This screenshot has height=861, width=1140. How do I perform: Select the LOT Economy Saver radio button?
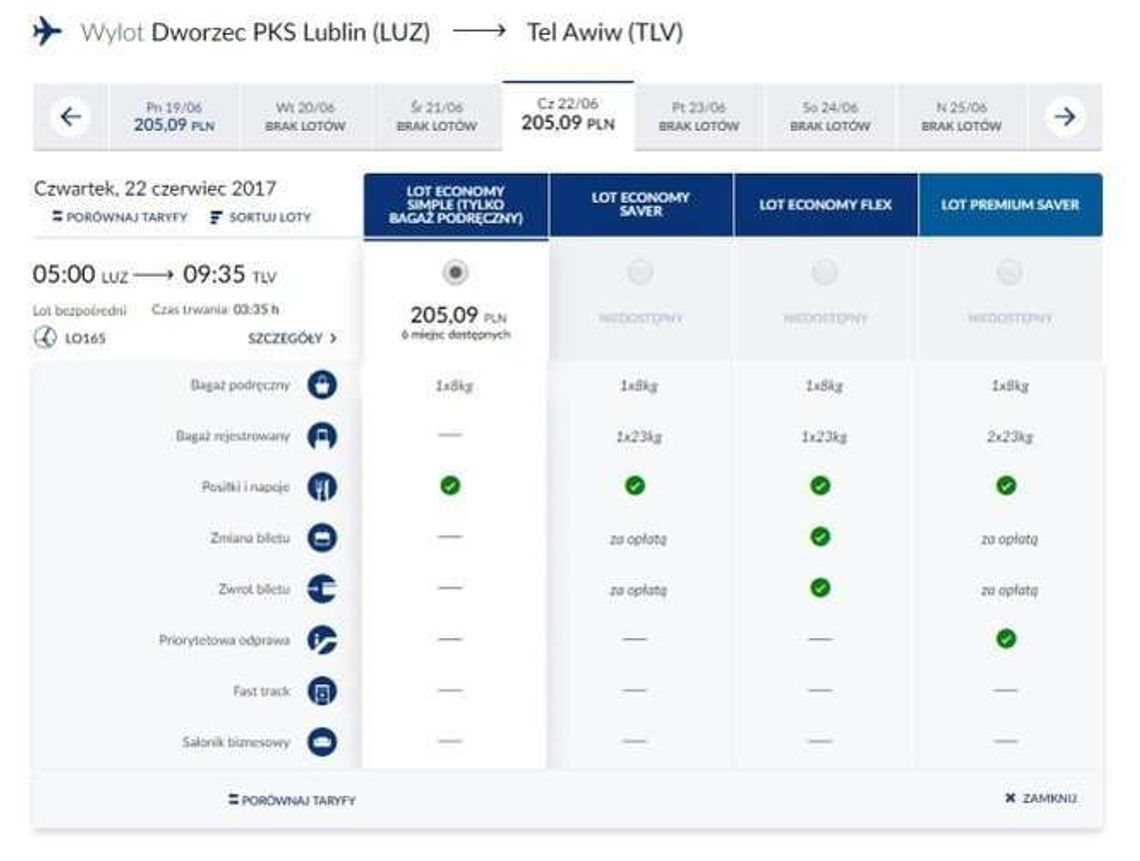640,271
